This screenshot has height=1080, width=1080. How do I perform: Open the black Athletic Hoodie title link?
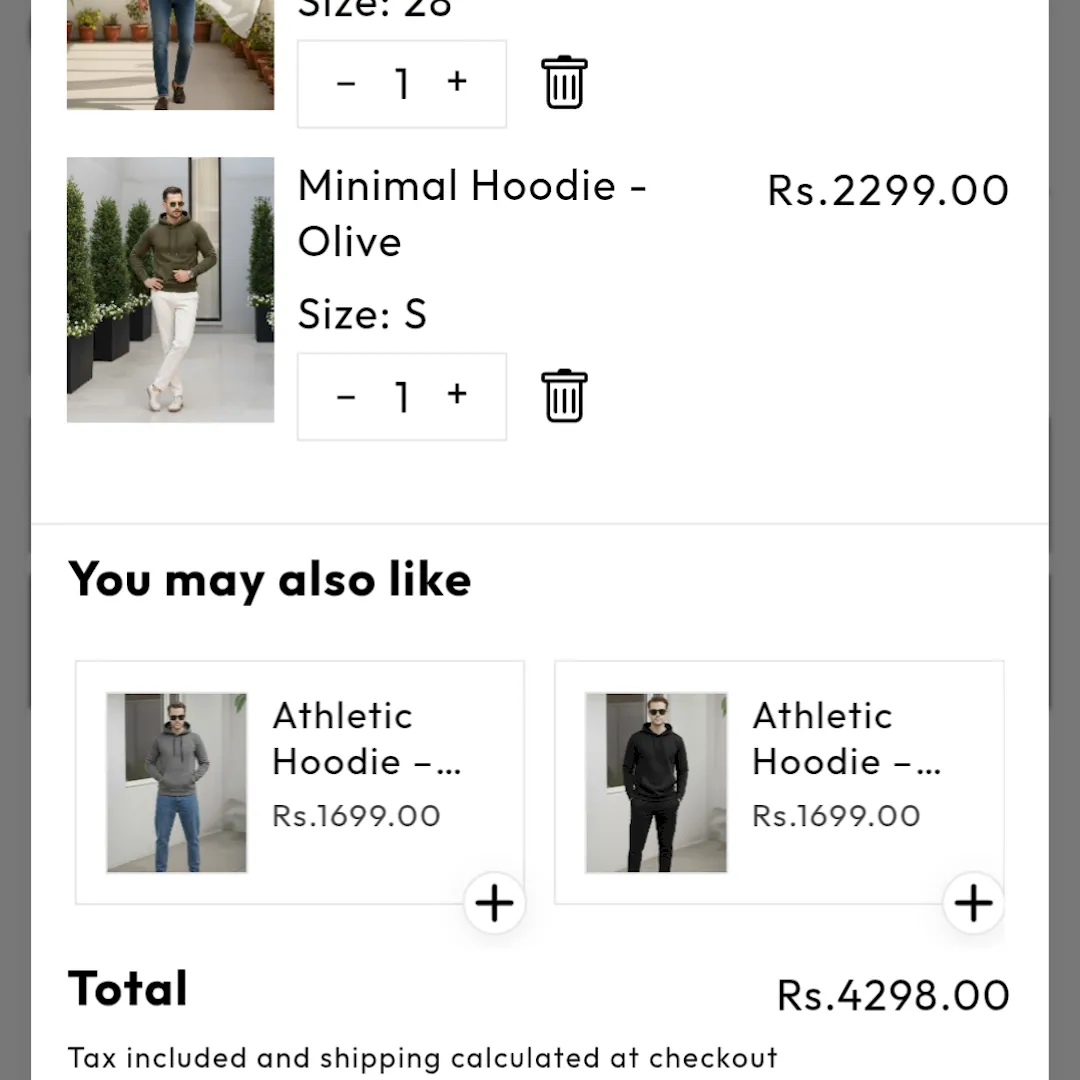click(846, 738)
